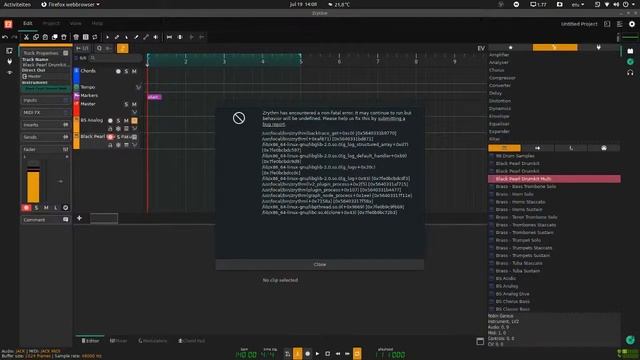This screenshot has width=640, height=360.
Task: Click the green circle icon on right sidebar
Action: (630, 62)
